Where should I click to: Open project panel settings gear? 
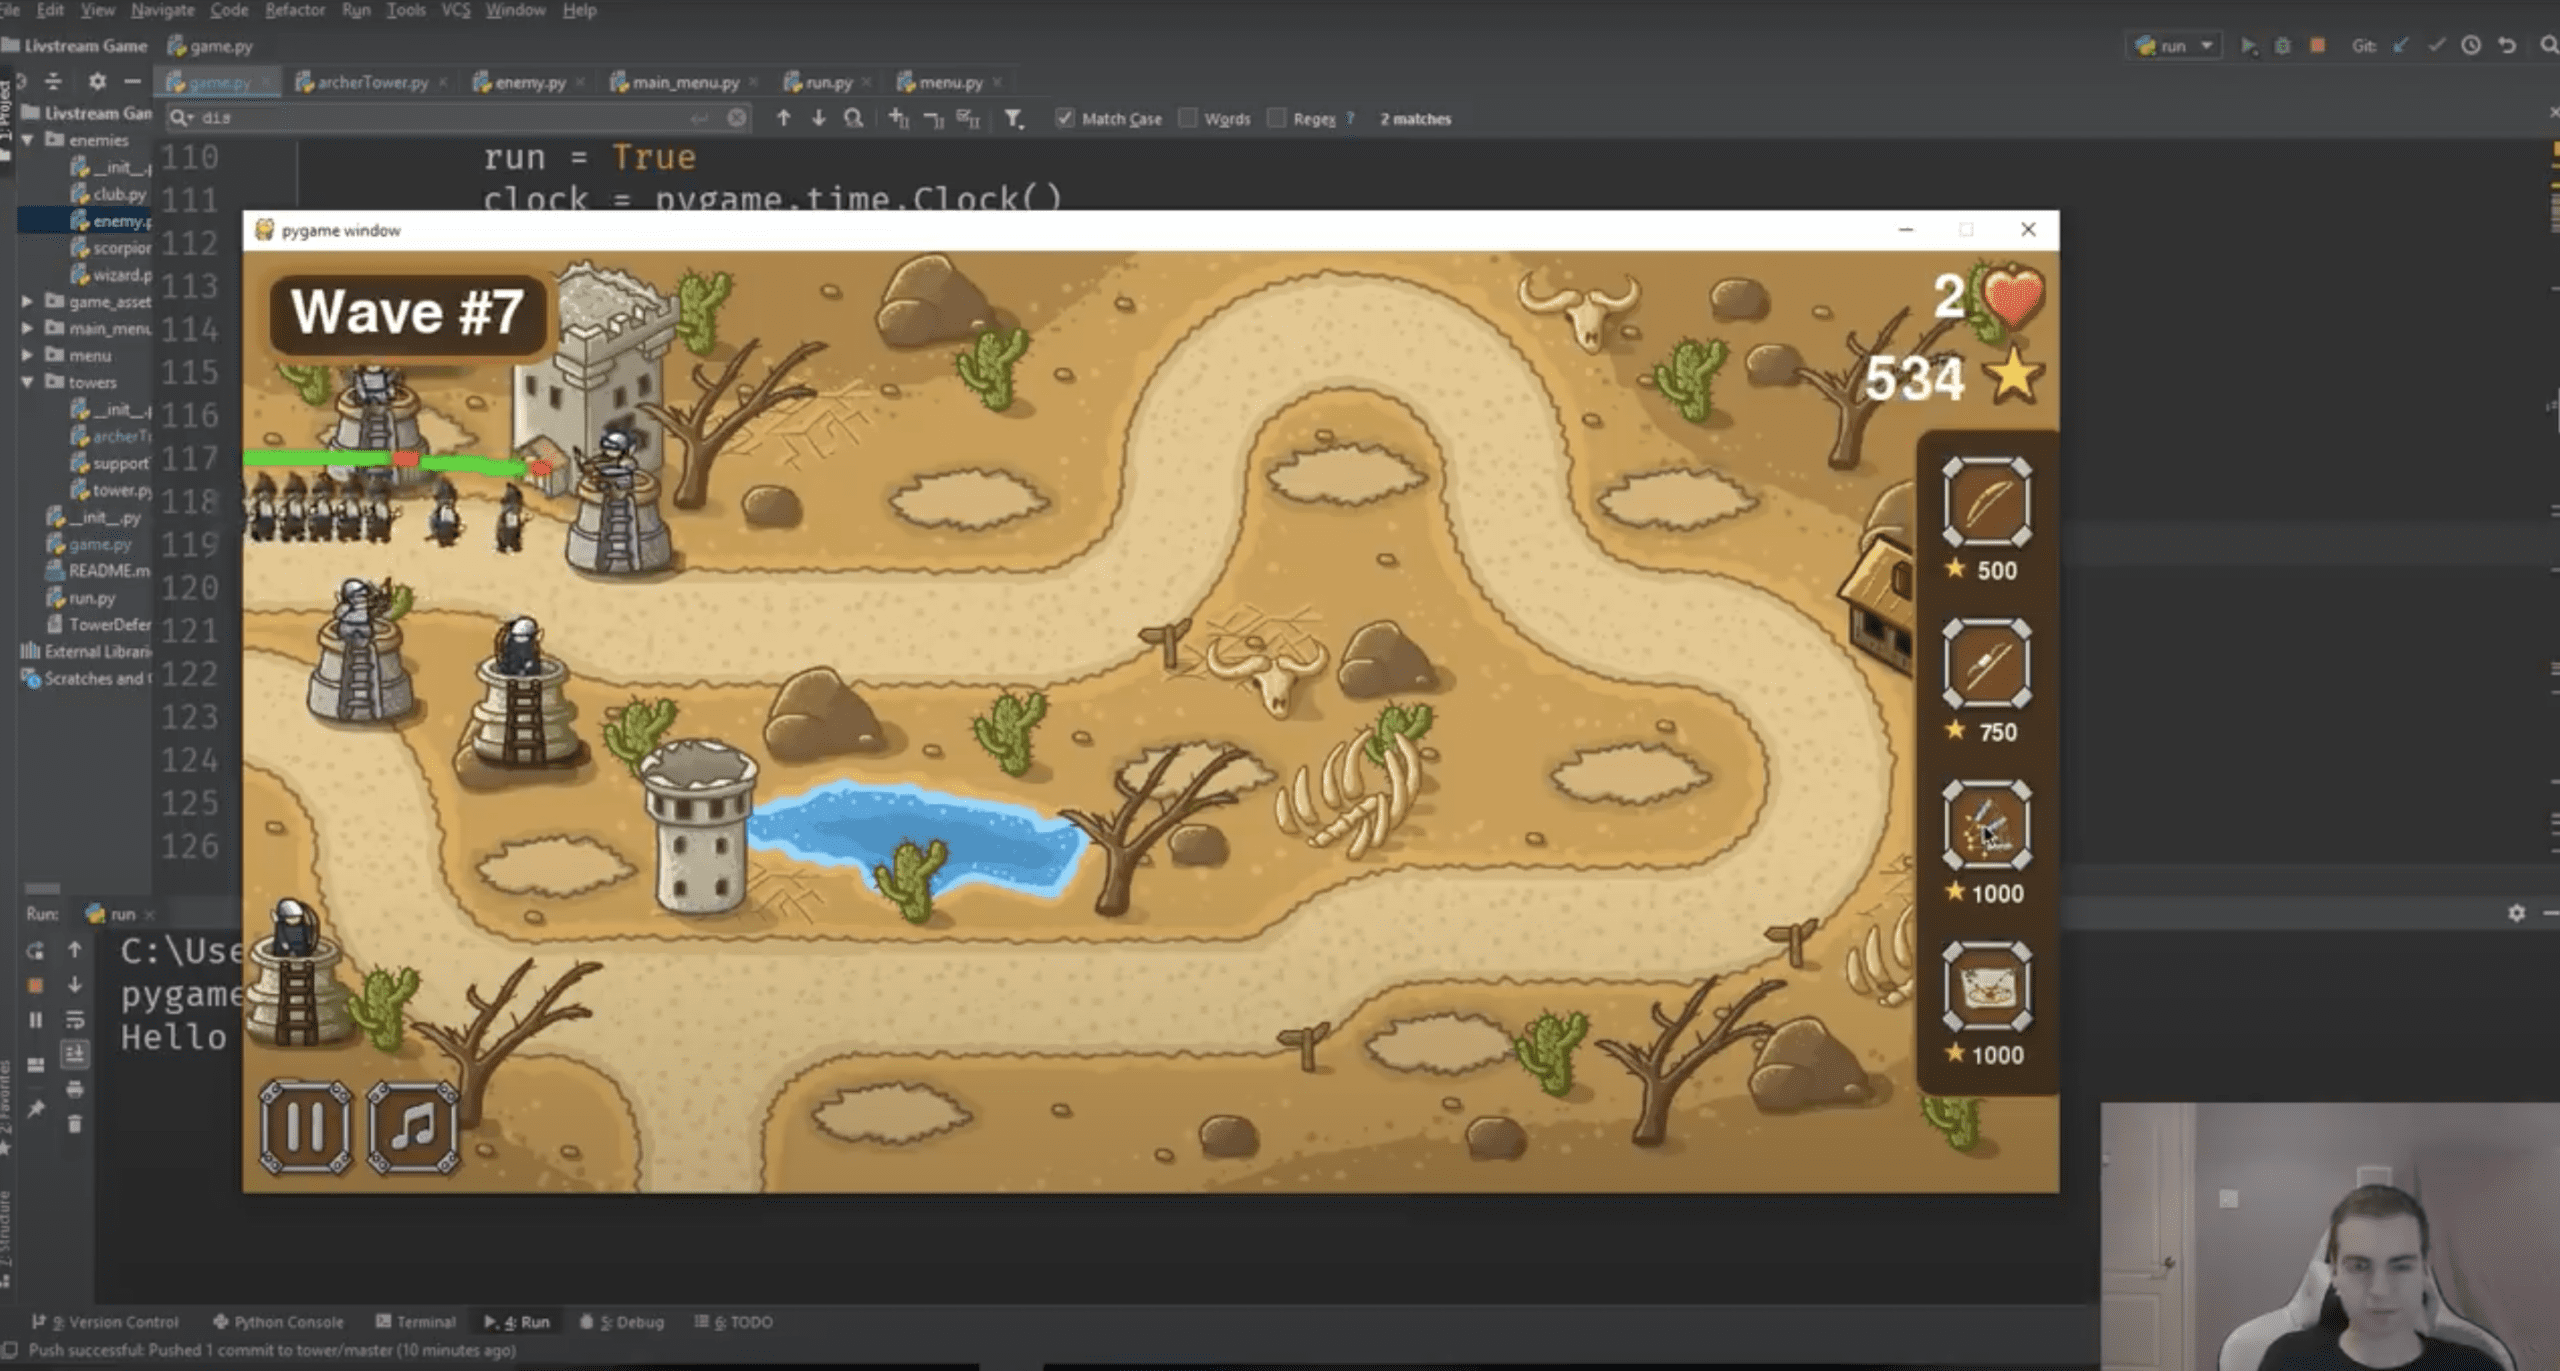click(97, 81)
